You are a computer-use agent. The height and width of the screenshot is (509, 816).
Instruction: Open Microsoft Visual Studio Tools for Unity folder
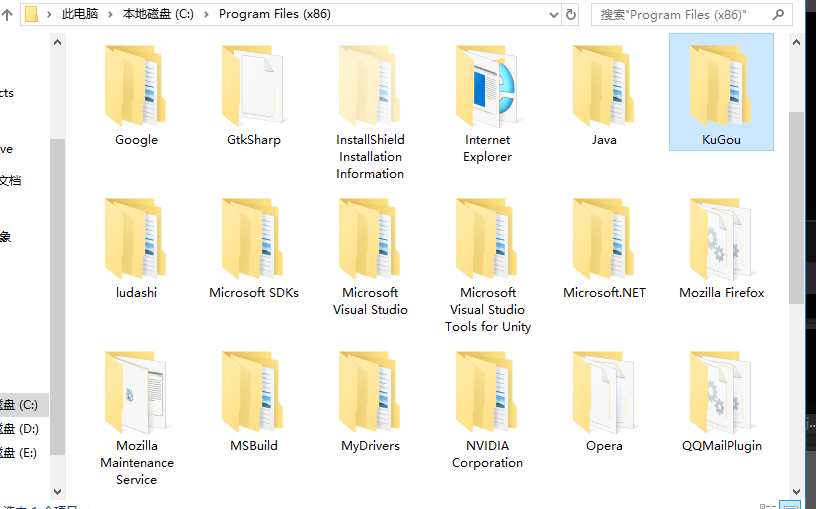pos(487,265)
